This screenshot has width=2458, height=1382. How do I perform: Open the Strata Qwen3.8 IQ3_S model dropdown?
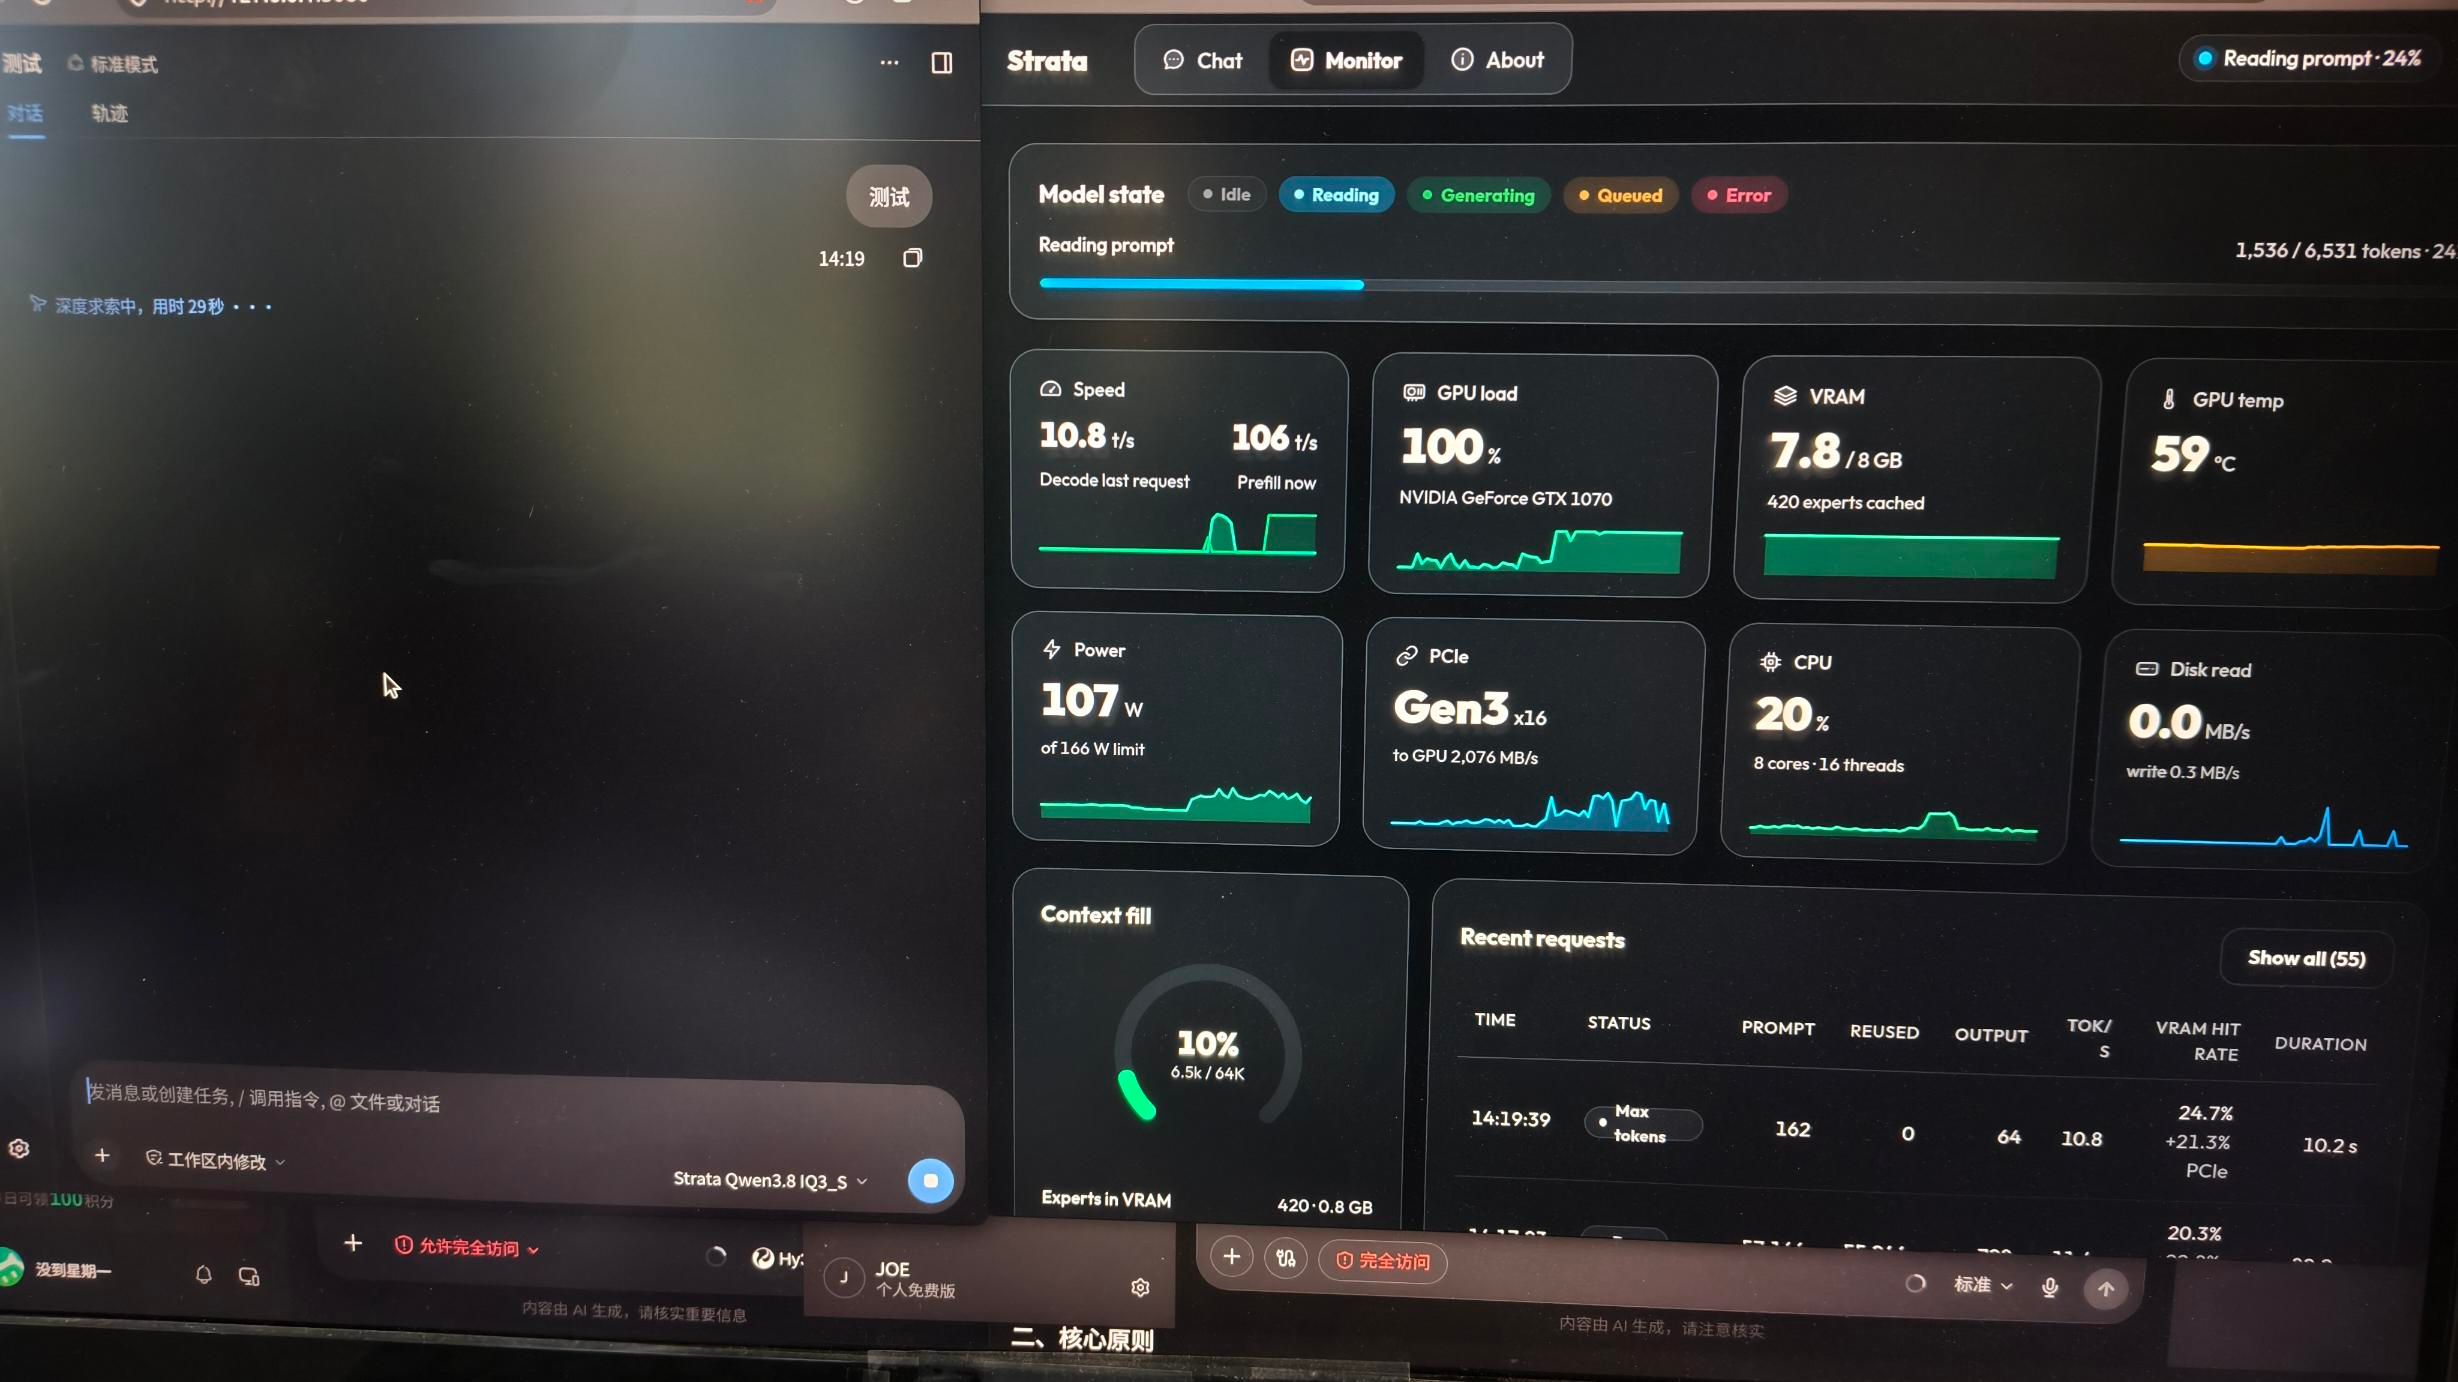pyautogui.click(x=769, y=1180)
